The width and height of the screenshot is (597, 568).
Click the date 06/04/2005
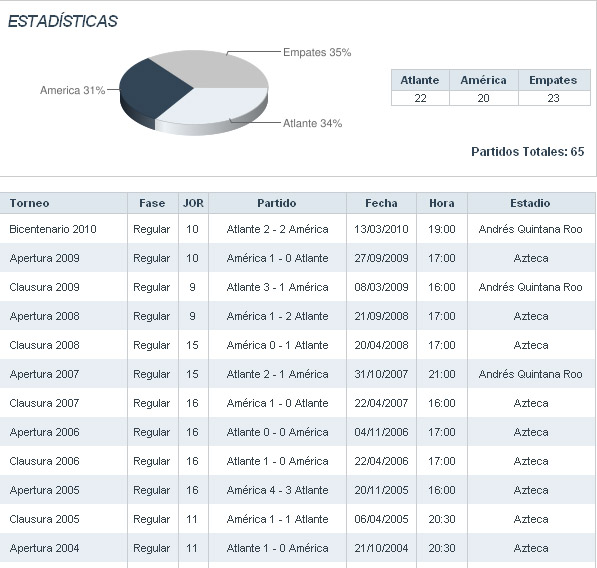381,519
